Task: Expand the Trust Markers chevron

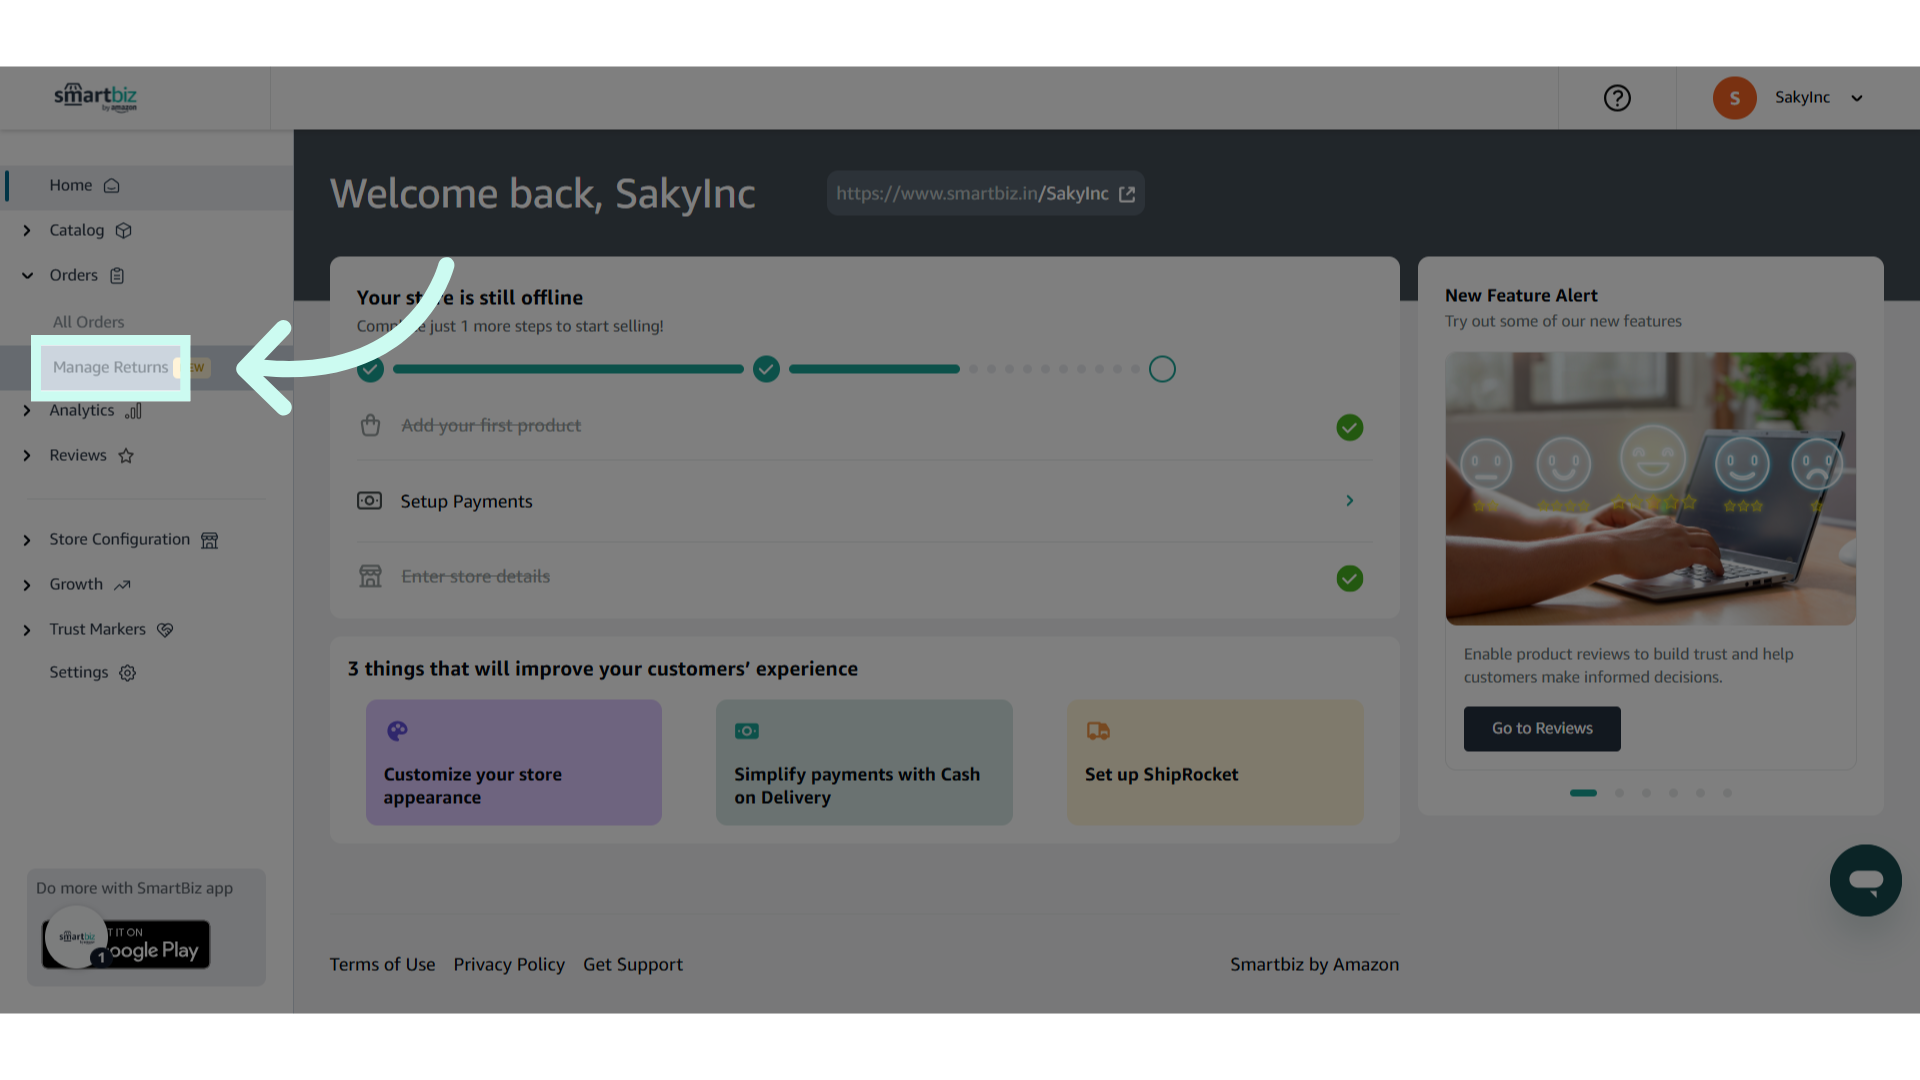Action: pos(27,630)
